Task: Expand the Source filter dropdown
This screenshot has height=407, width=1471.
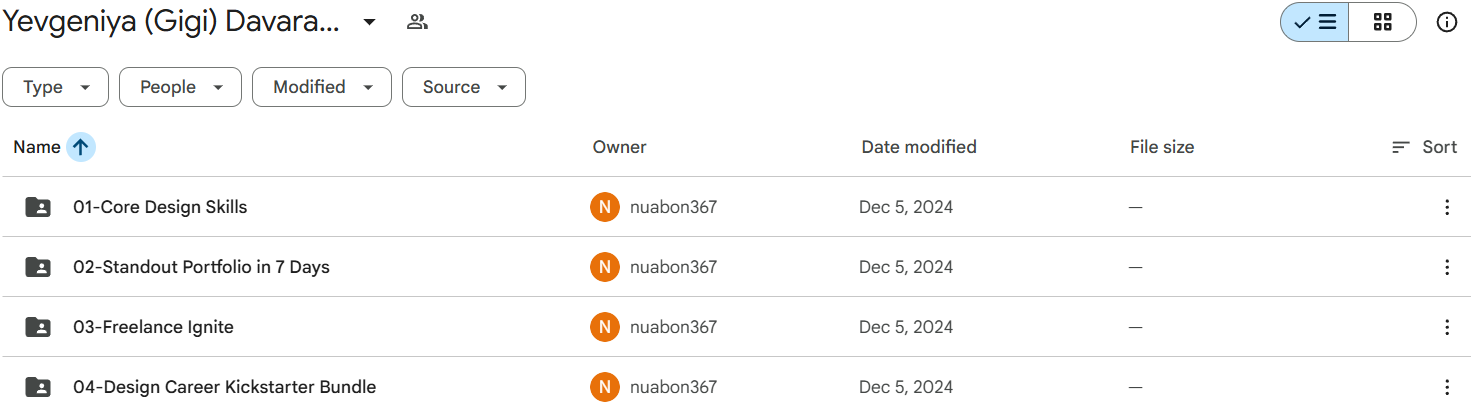Action: (463, 87)
